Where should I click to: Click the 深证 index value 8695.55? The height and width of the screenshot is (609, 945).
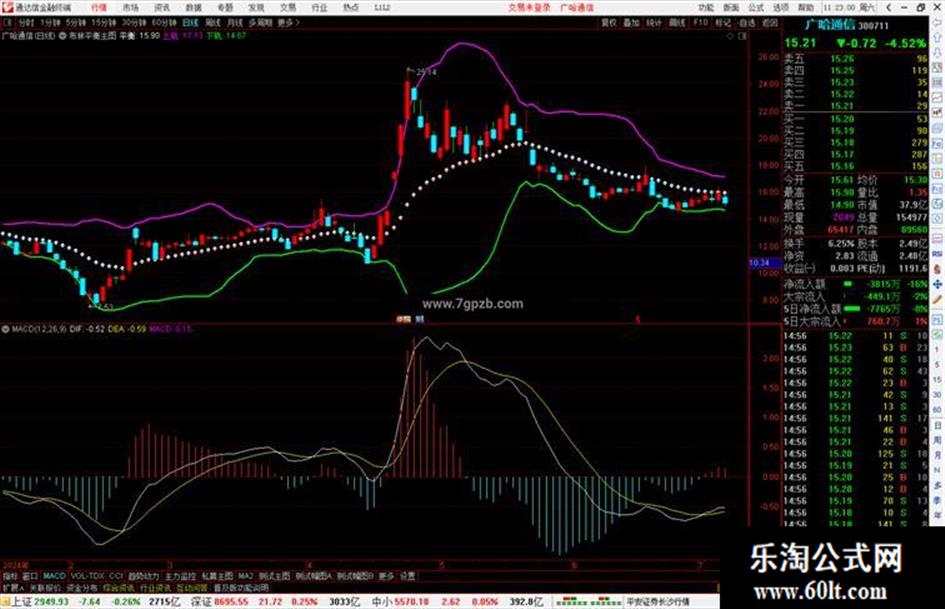point(231,602)
